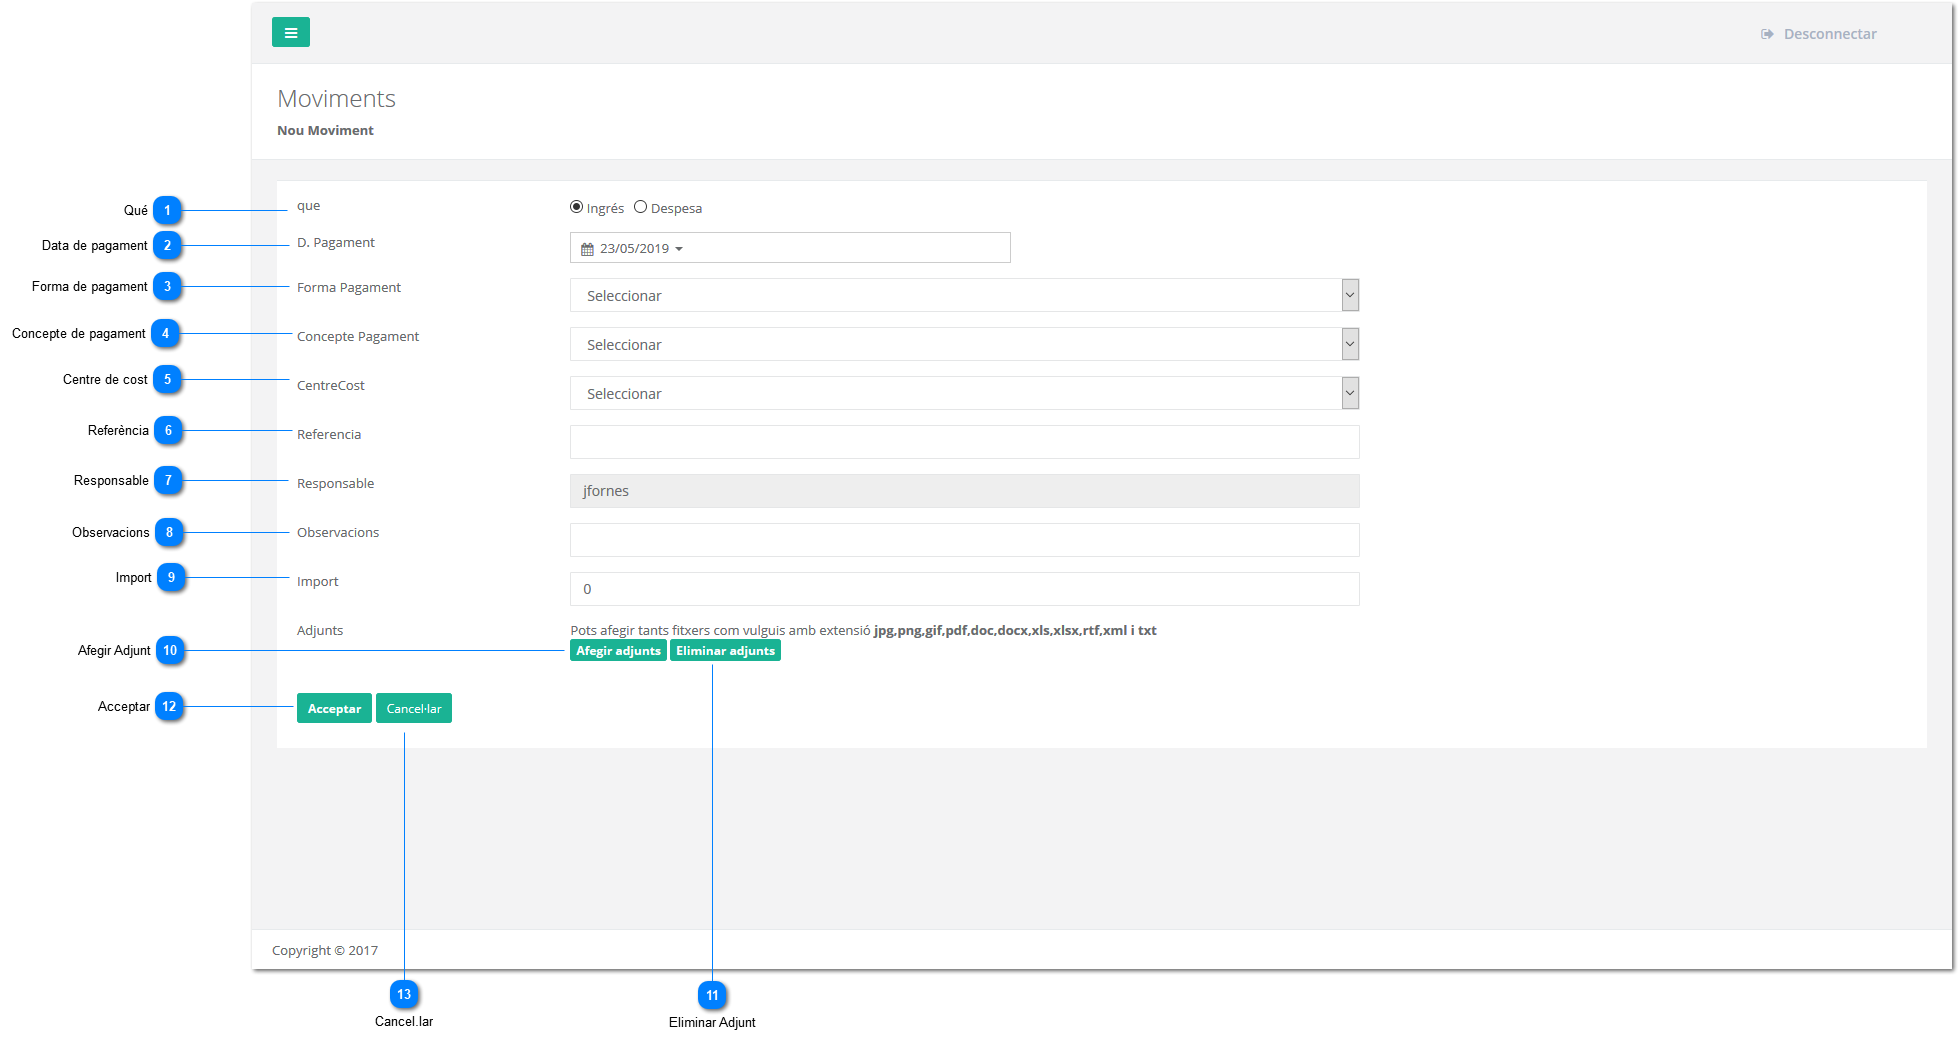Open the CentreCost select list

click(963, 393)
